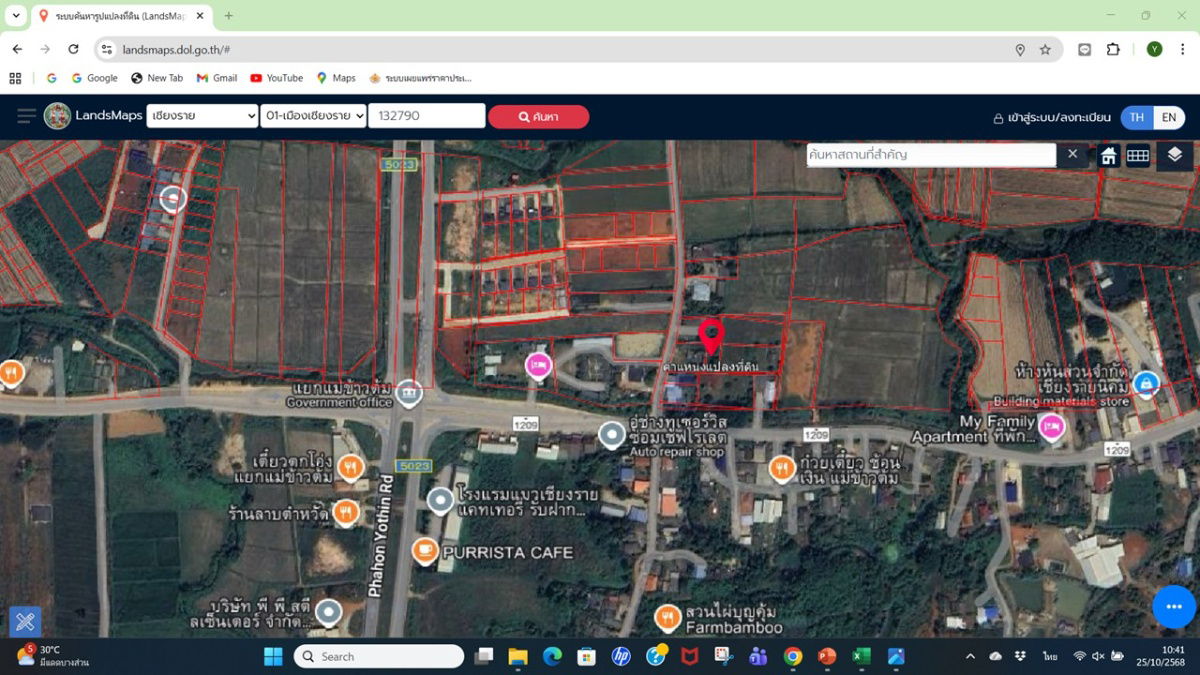The width and height of the screenshot is (1200, 675).
Task: Open the province dropdown showing เชียงราย
Action: point(202,116)
